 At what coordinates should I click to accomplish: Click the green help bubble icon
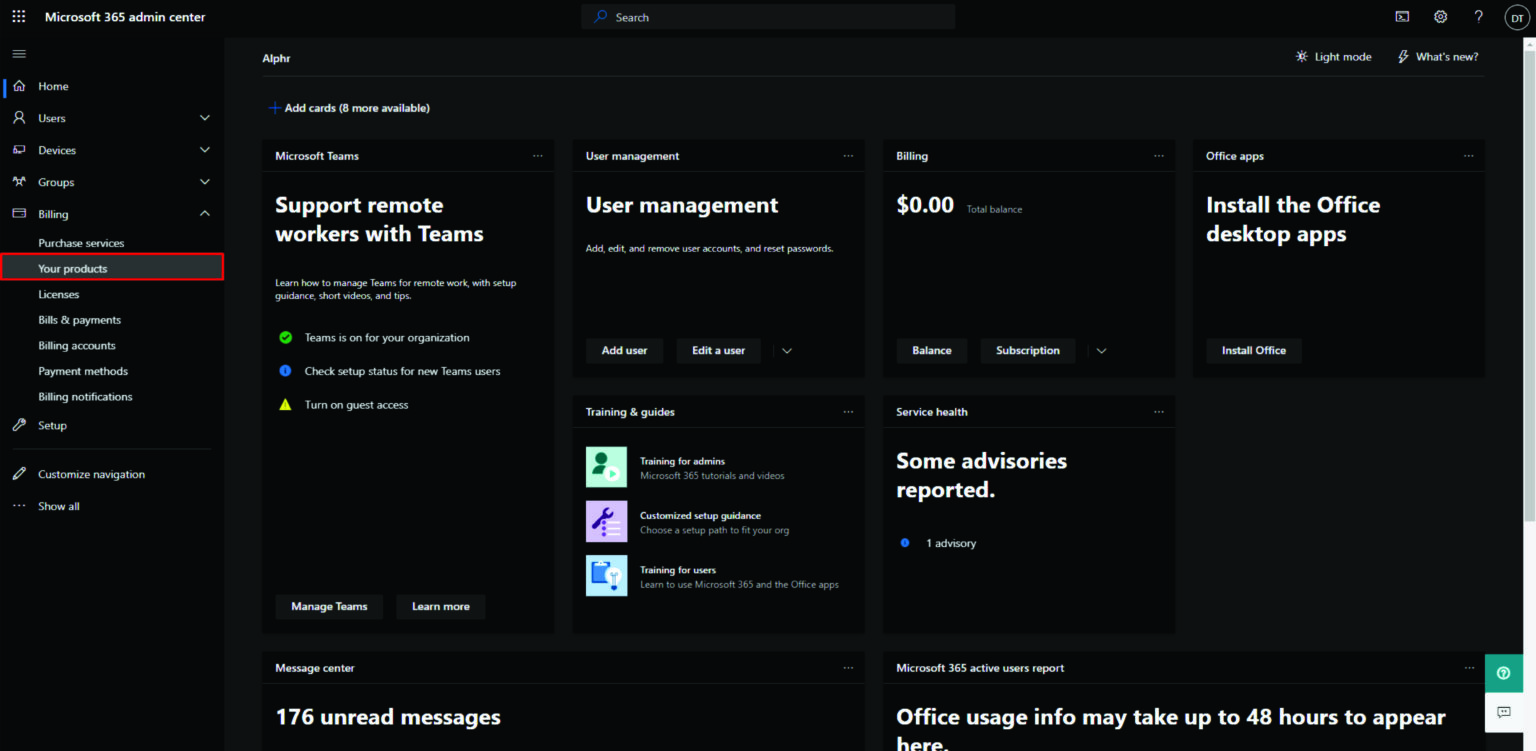[1504, 673]
